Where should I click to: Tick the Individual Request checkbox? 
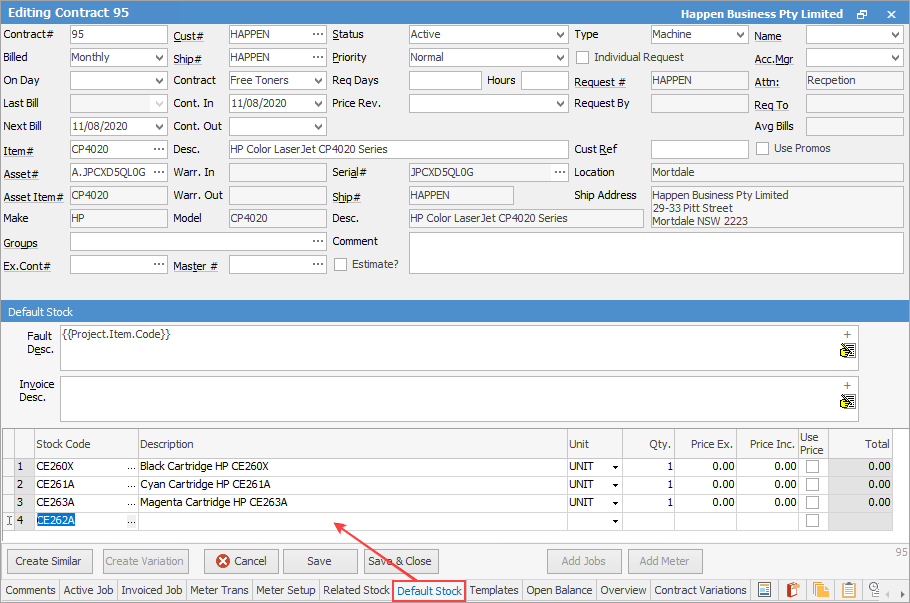pyautogui.click(x=584, y=57)
